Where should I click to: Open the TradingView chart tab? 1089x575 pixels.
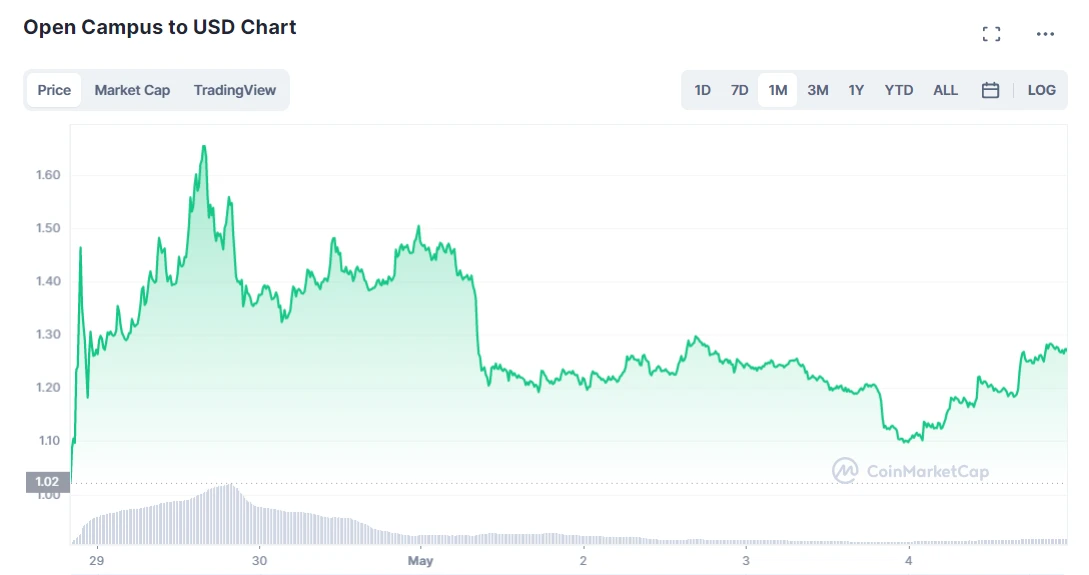[235, 90]
